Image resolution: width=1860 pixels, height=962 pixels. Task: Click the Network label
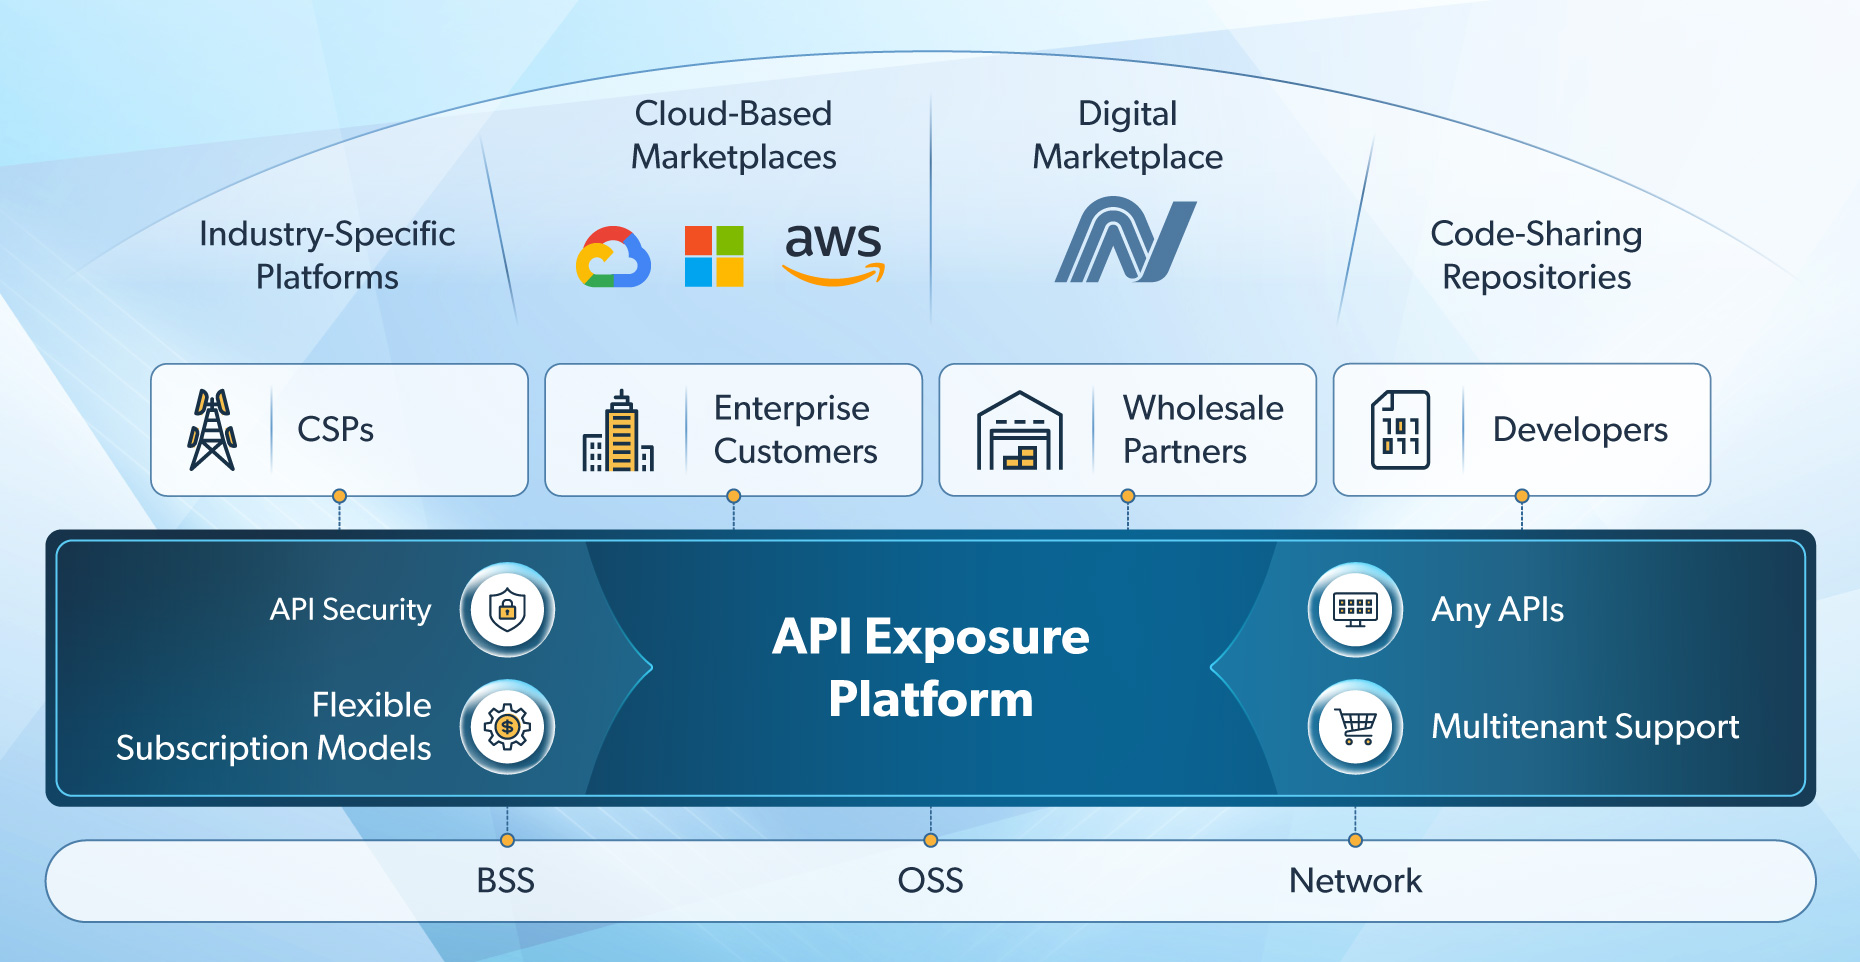(1355, 881)
